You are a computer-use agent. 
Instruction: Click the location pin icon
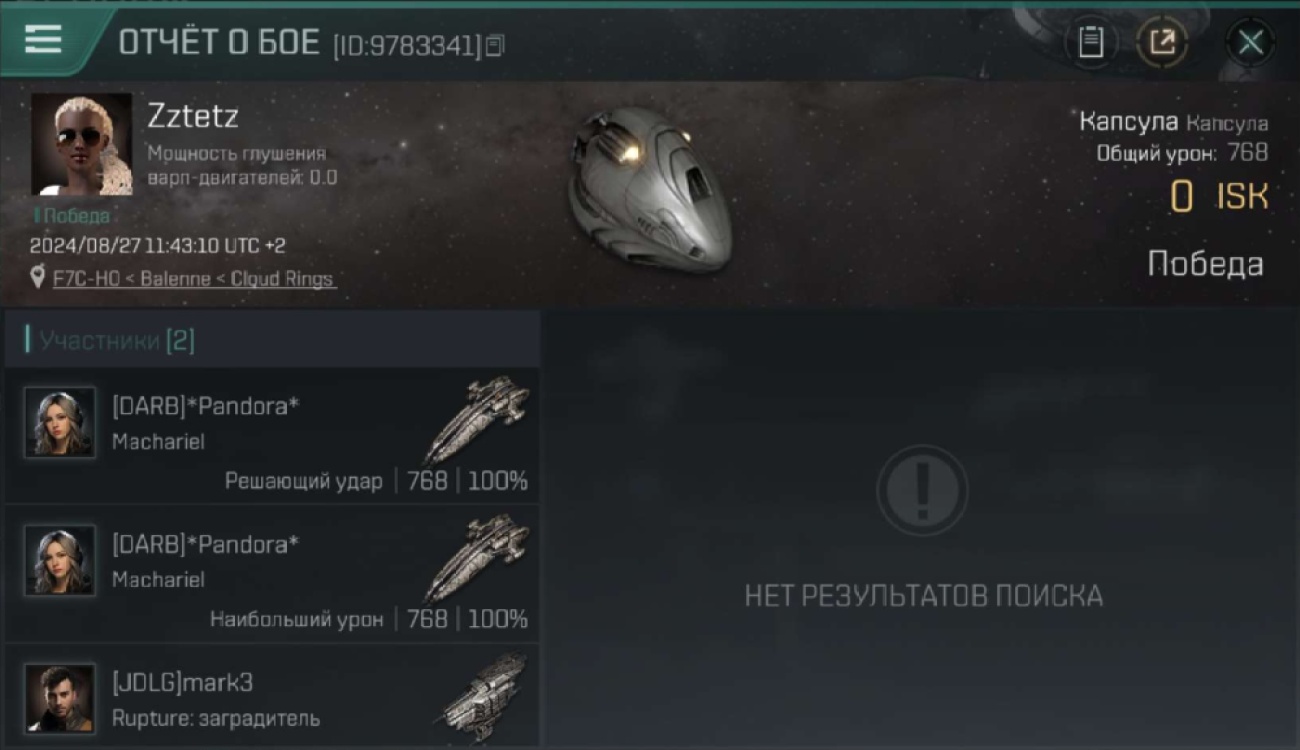tap(38, 277)
